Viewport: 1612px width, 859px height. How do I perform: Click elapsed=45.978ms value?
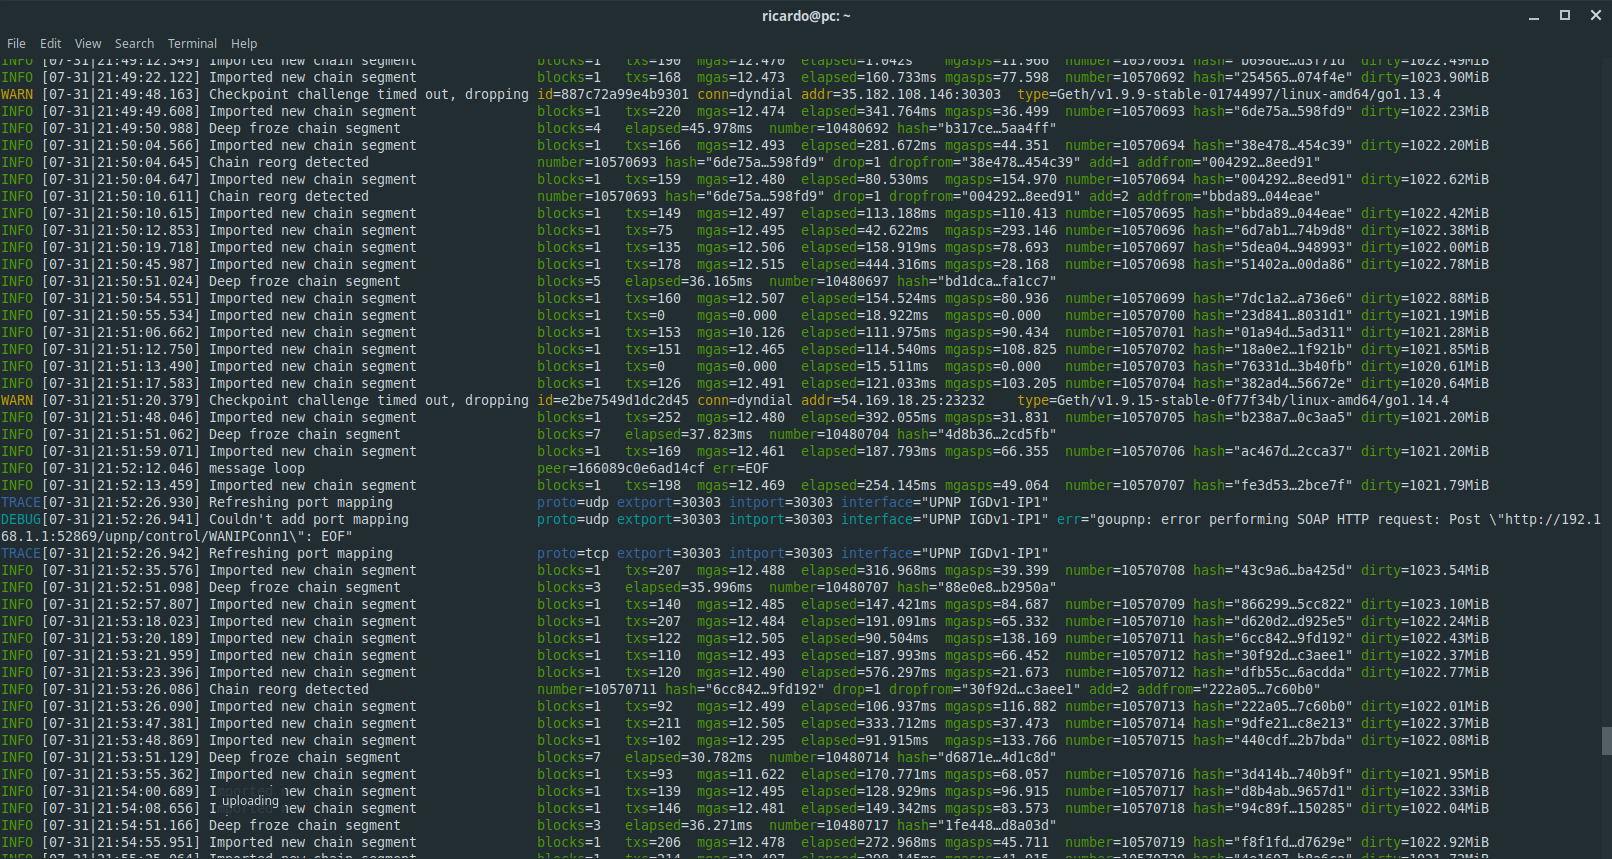pyautogui.click(x=689, y=128)
